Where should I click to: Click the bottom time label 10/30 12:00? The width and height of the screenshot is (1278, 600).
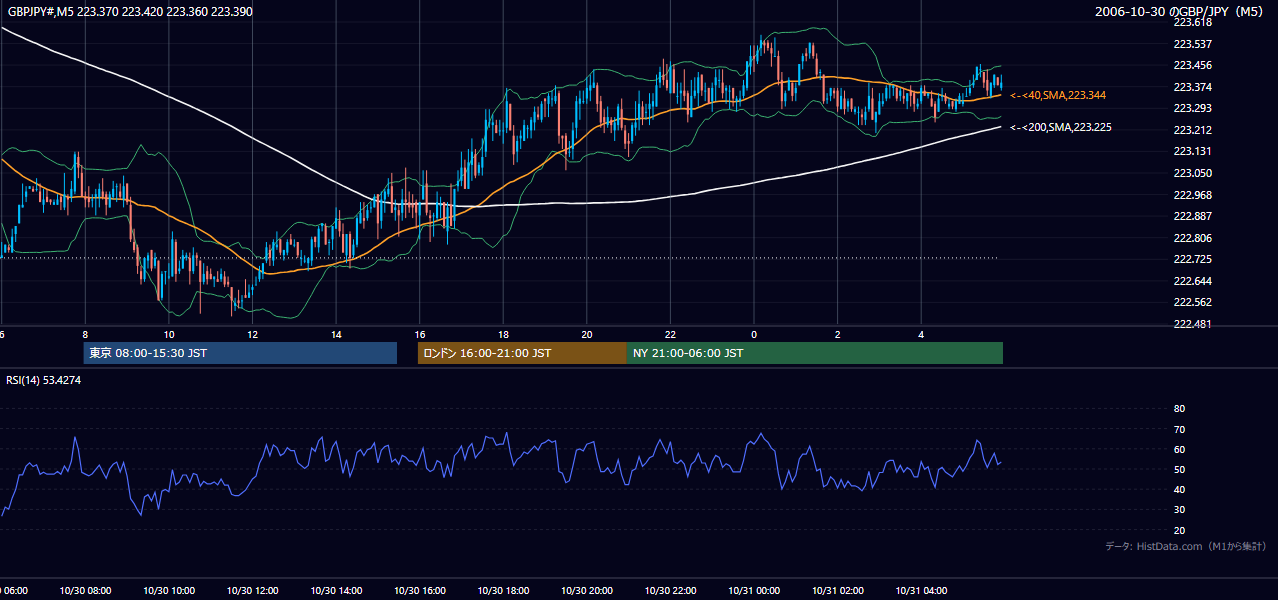tap(252, 591)
